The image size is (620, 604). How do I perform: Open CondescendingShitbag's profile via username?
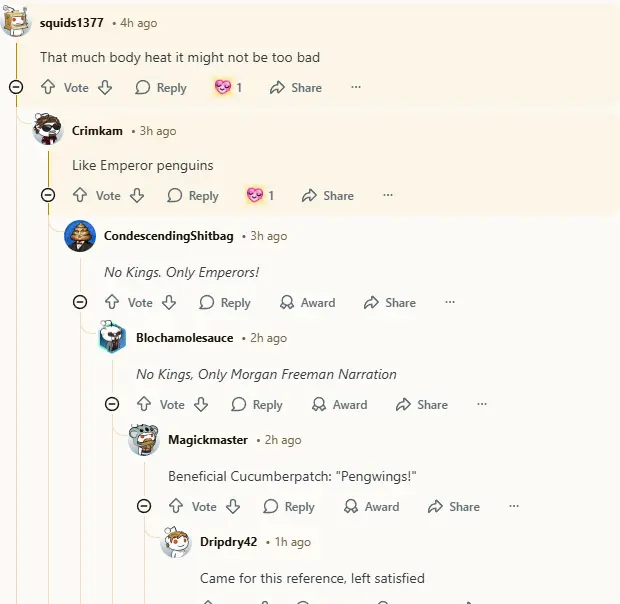tap(168, 236)
